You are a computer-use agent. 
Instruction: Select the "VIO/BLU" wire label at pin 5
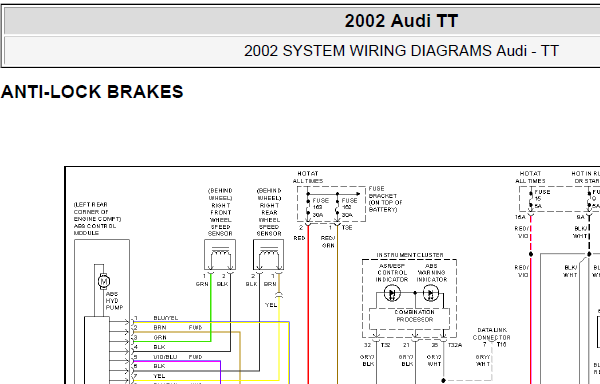pos(165,357)
